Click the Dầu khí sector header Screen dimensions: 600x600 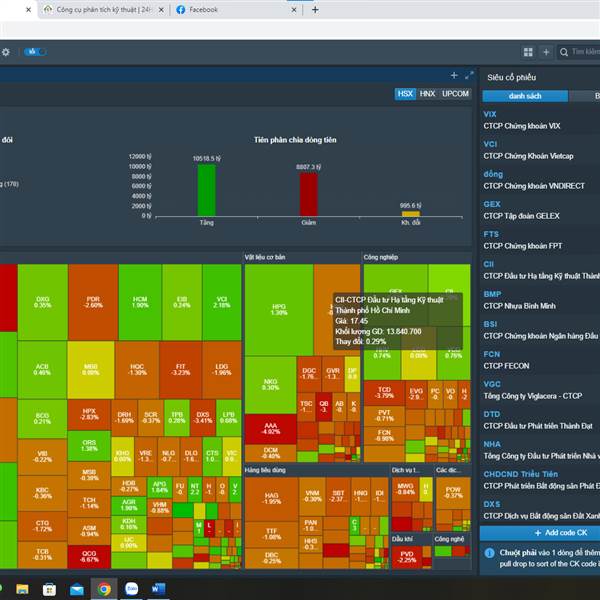coord(402,539)
